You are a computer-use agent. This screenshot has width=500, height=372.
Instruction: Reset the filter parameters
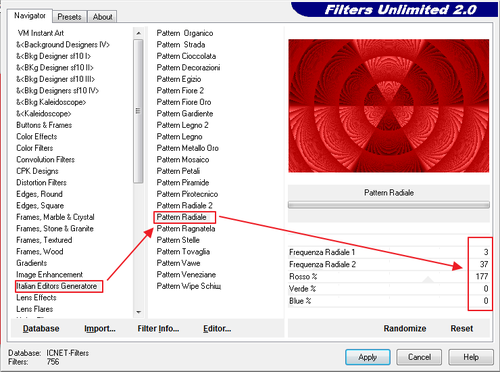[462, 329]
